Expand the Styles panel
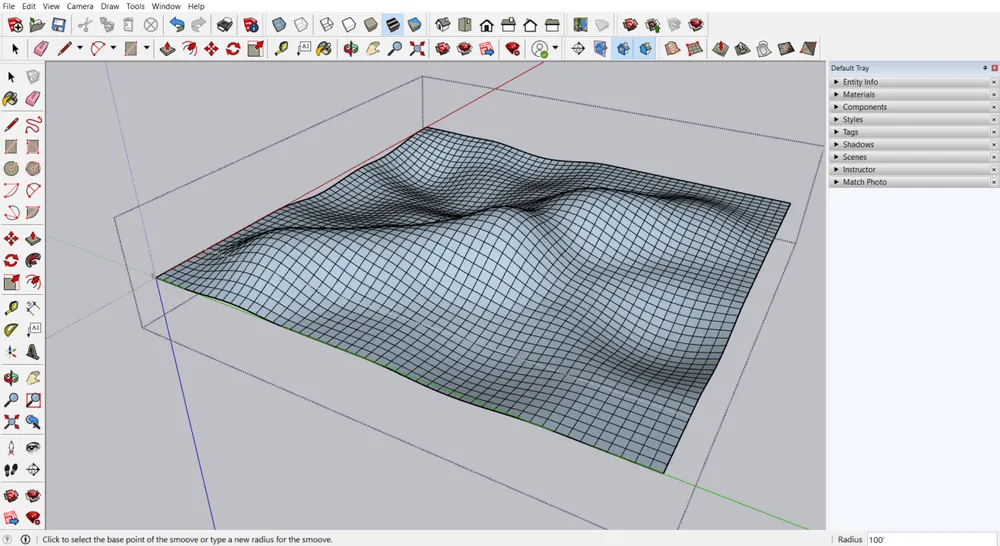Image resolution: width=1000 pixels, height=546 pixels. pyautogui.click(x=913, y=119)
